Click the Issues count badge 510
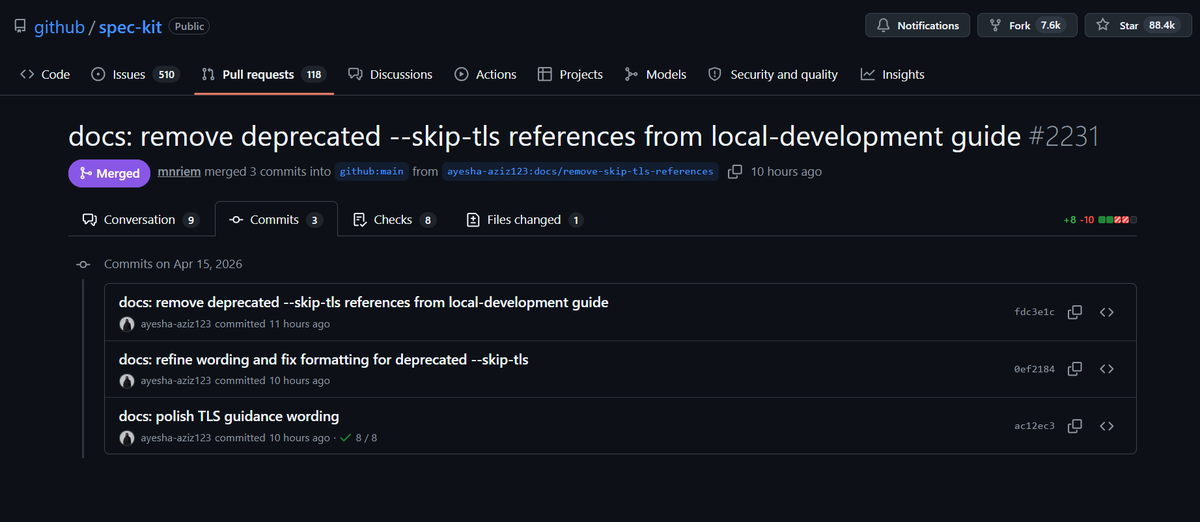The image size is (1200, 522). click(166, 74)
